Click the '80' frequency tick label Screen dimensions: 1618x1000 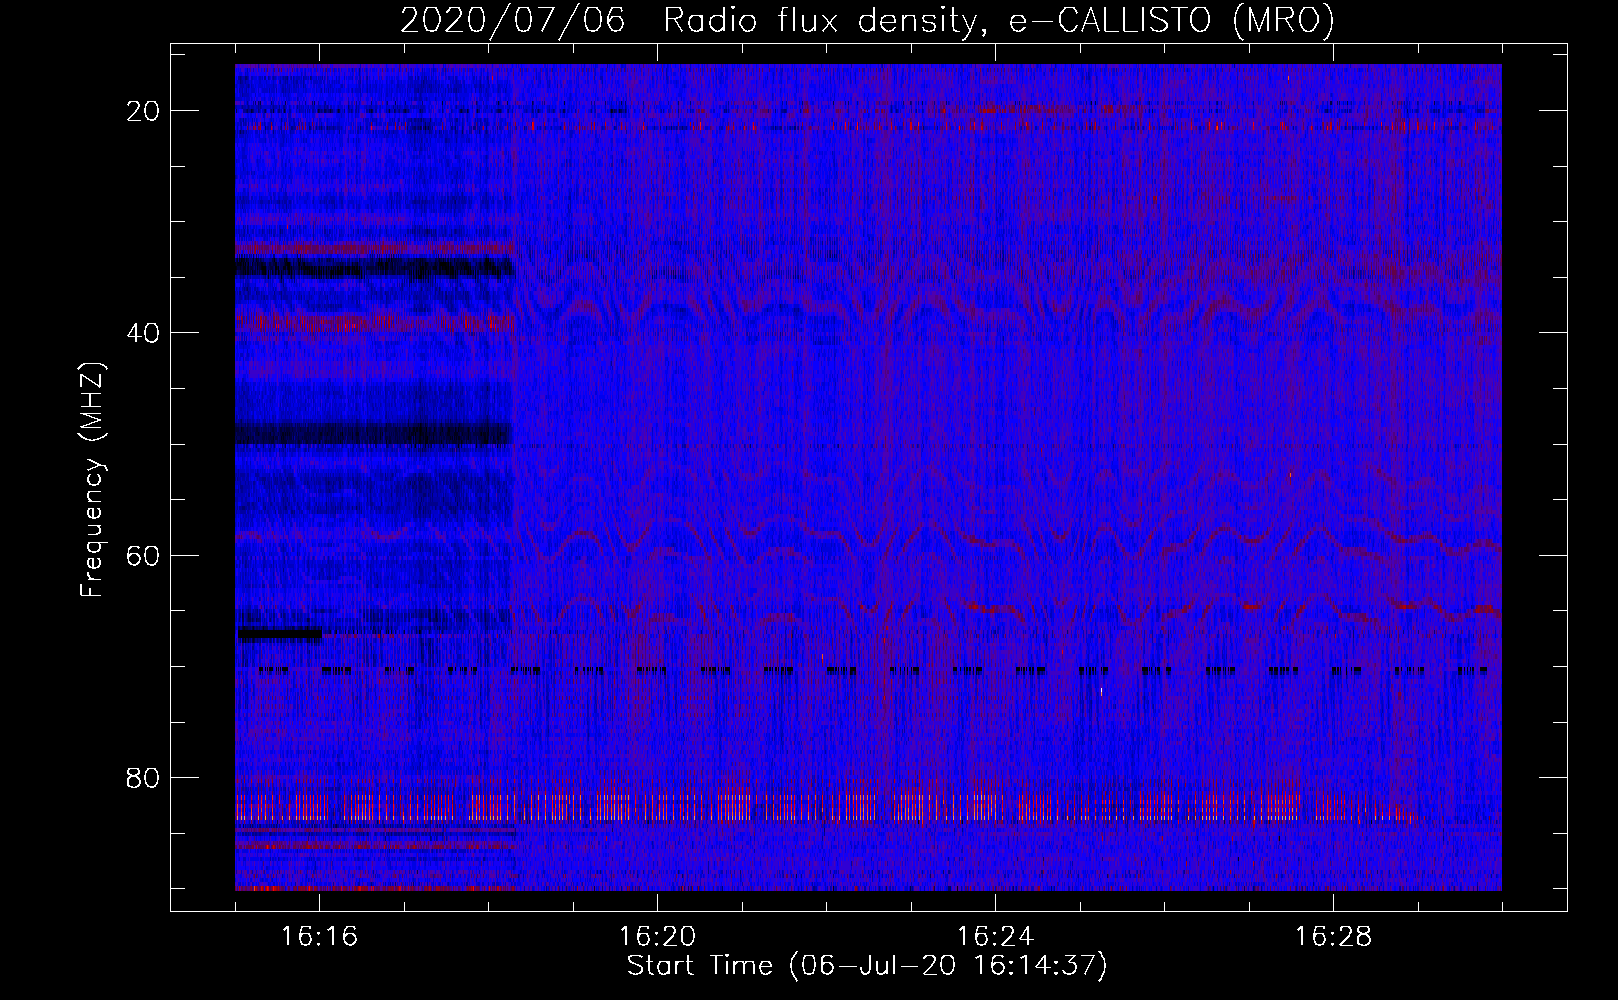144,778
